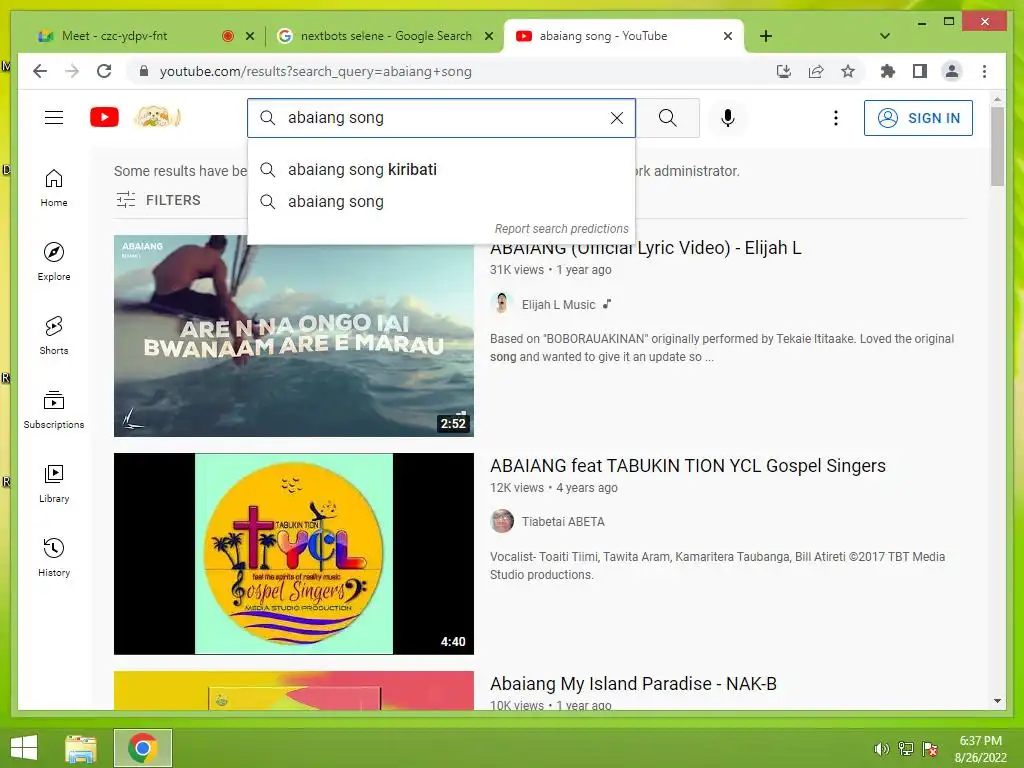Open History in sidebar

[54, 558]
